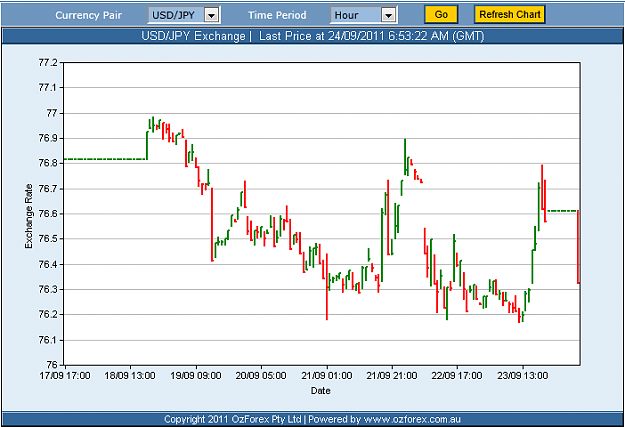Click the 17/09 17:00 date label
Image resolution: width=625 pixels, height=427 pixels.
click(65, 376)
